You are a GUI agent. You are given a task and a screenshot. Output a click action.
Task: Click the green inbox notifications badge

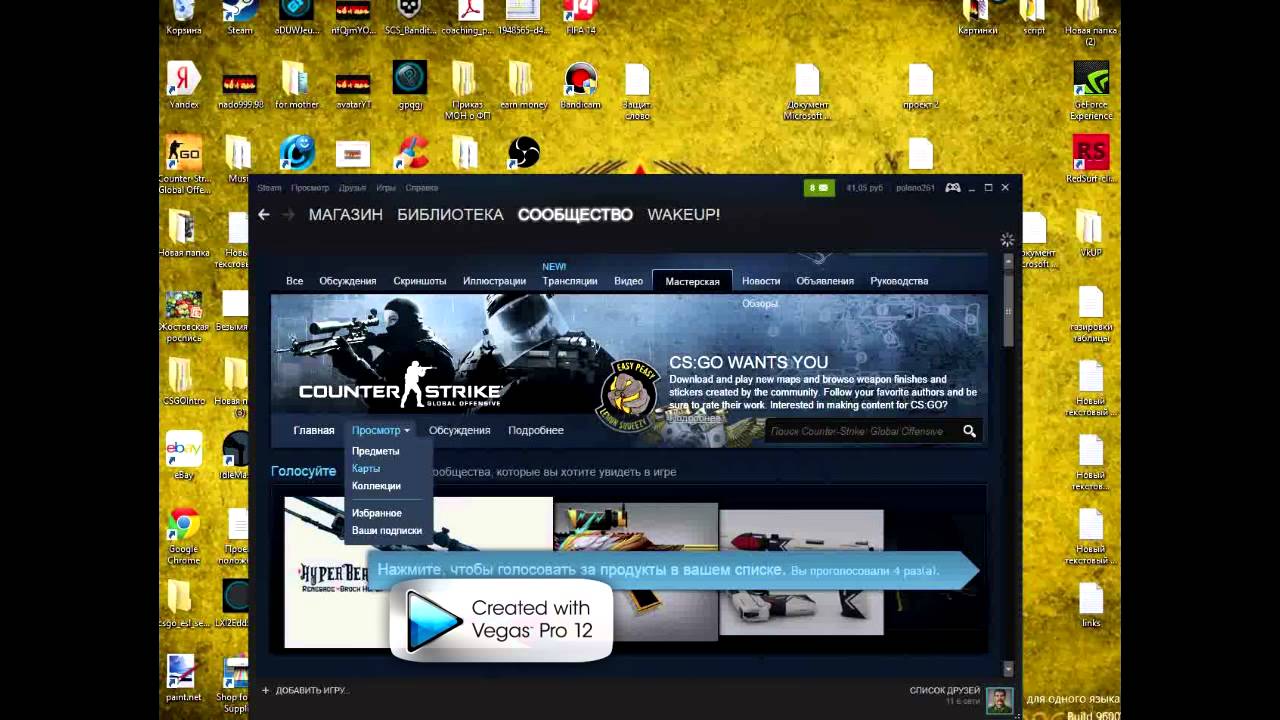pos(819,187)
